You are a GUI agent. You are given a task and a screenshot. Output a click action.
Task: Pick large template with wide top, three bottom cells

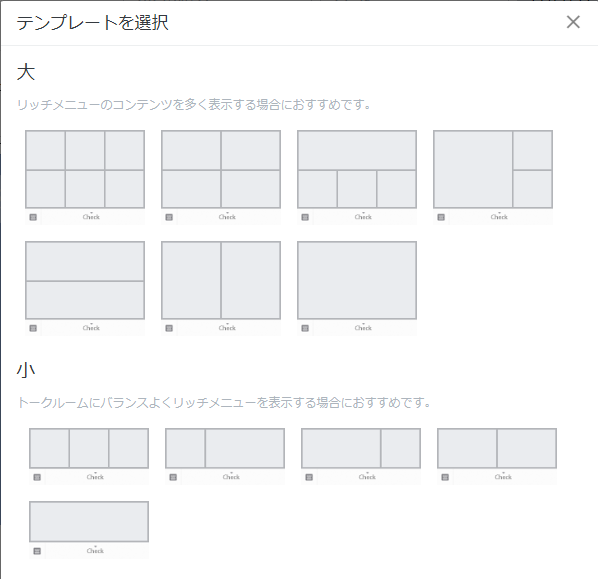(x=357, y=169)
